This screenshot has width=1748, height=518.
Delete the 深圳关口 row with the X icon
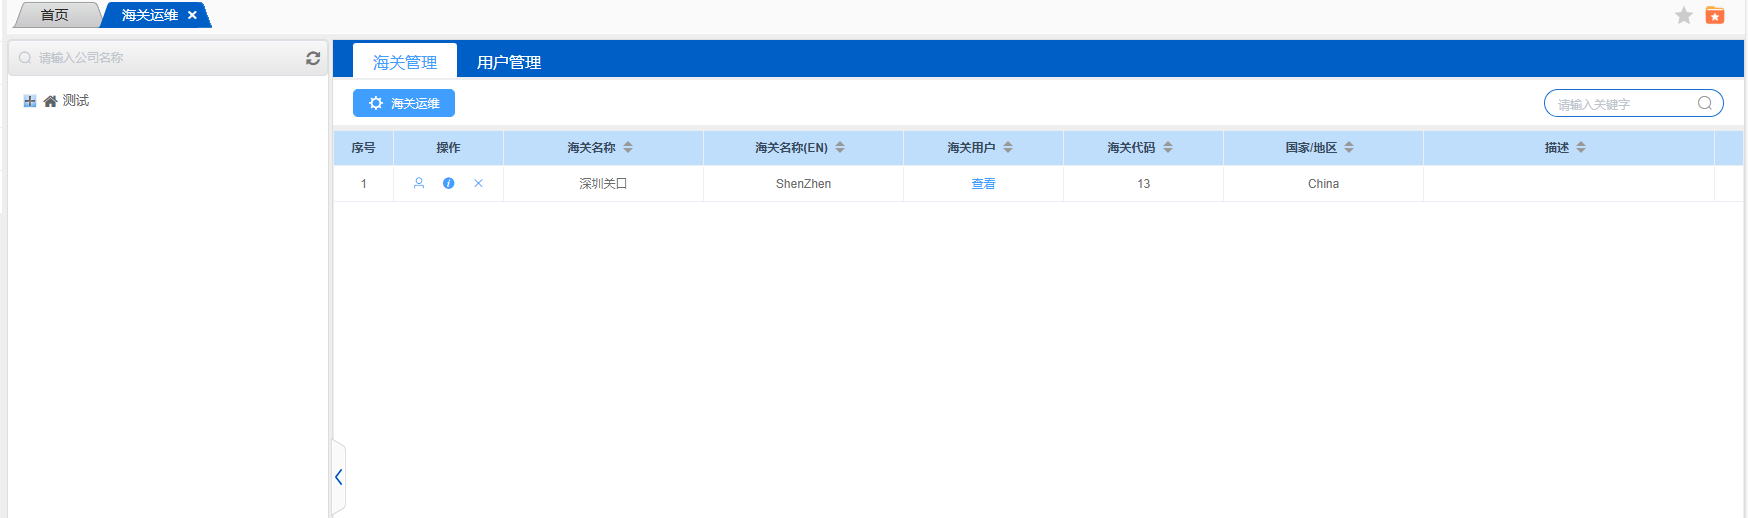[x=478, y=183]
